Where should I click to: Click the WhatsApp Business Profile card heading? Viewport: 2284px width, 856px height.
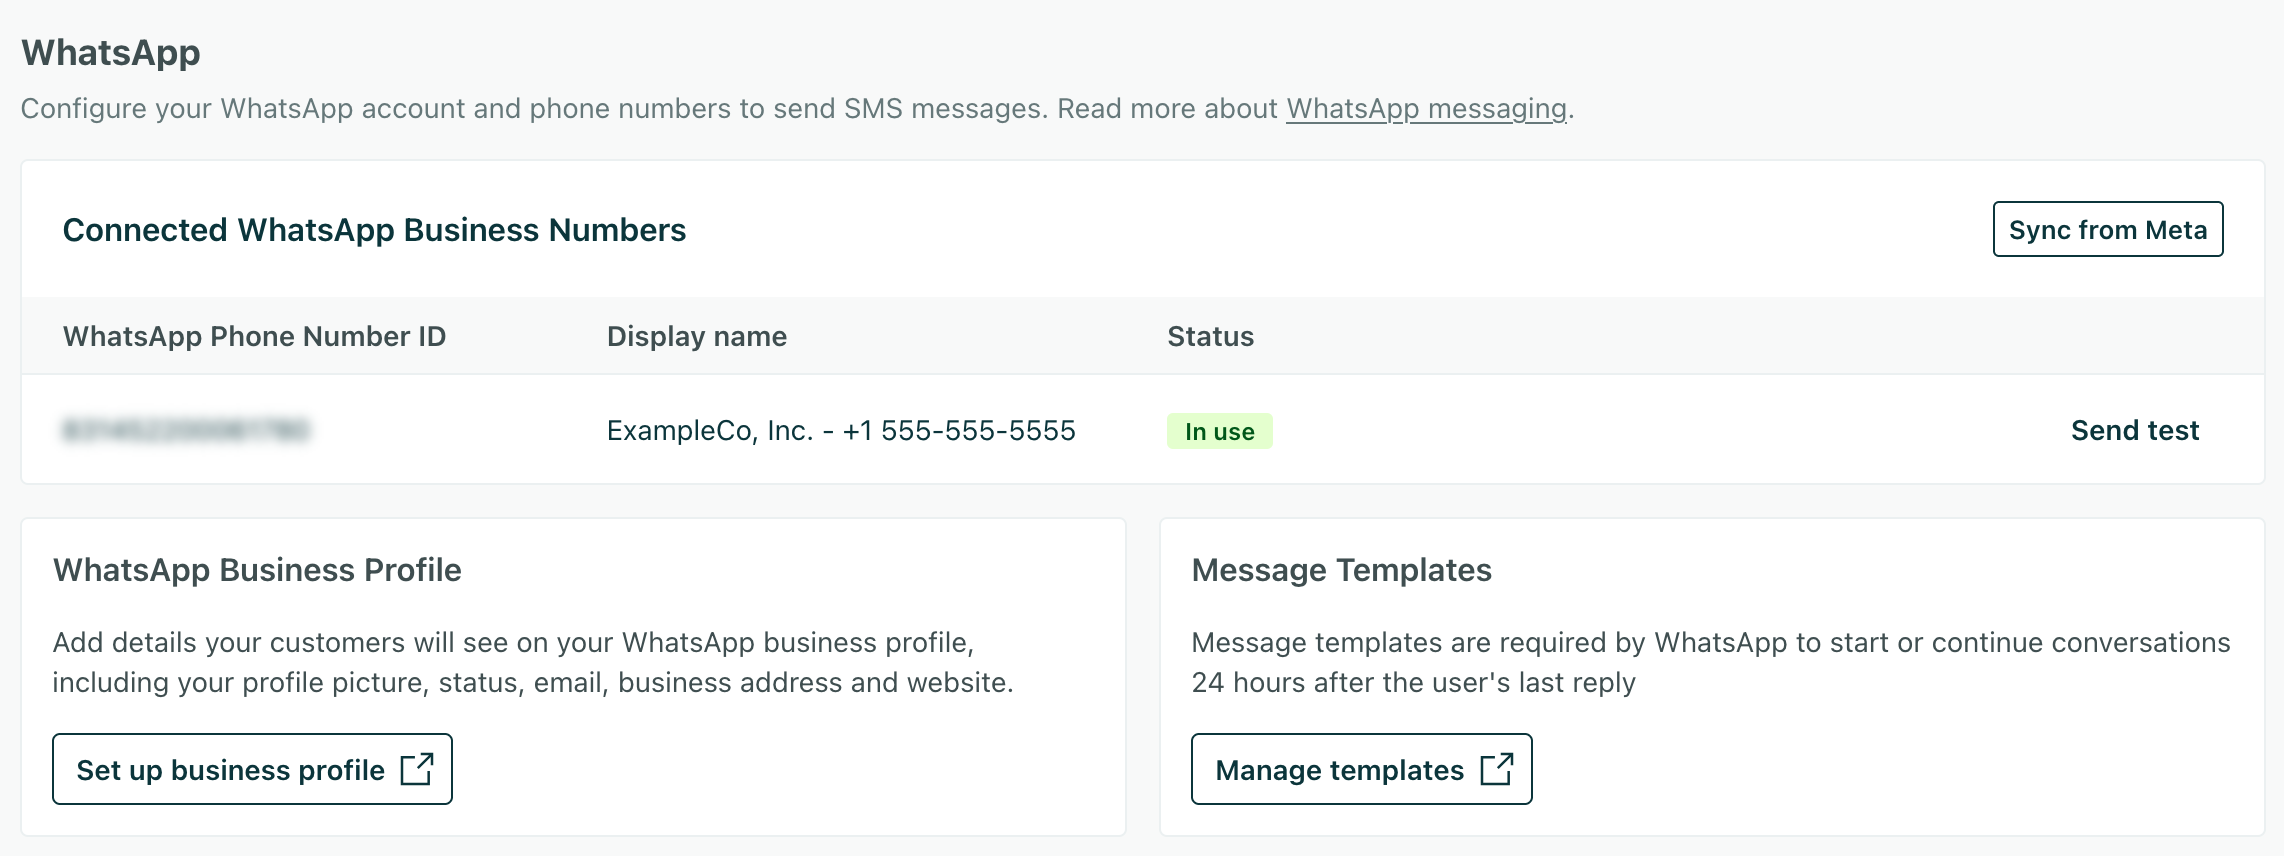coord(258,570)
